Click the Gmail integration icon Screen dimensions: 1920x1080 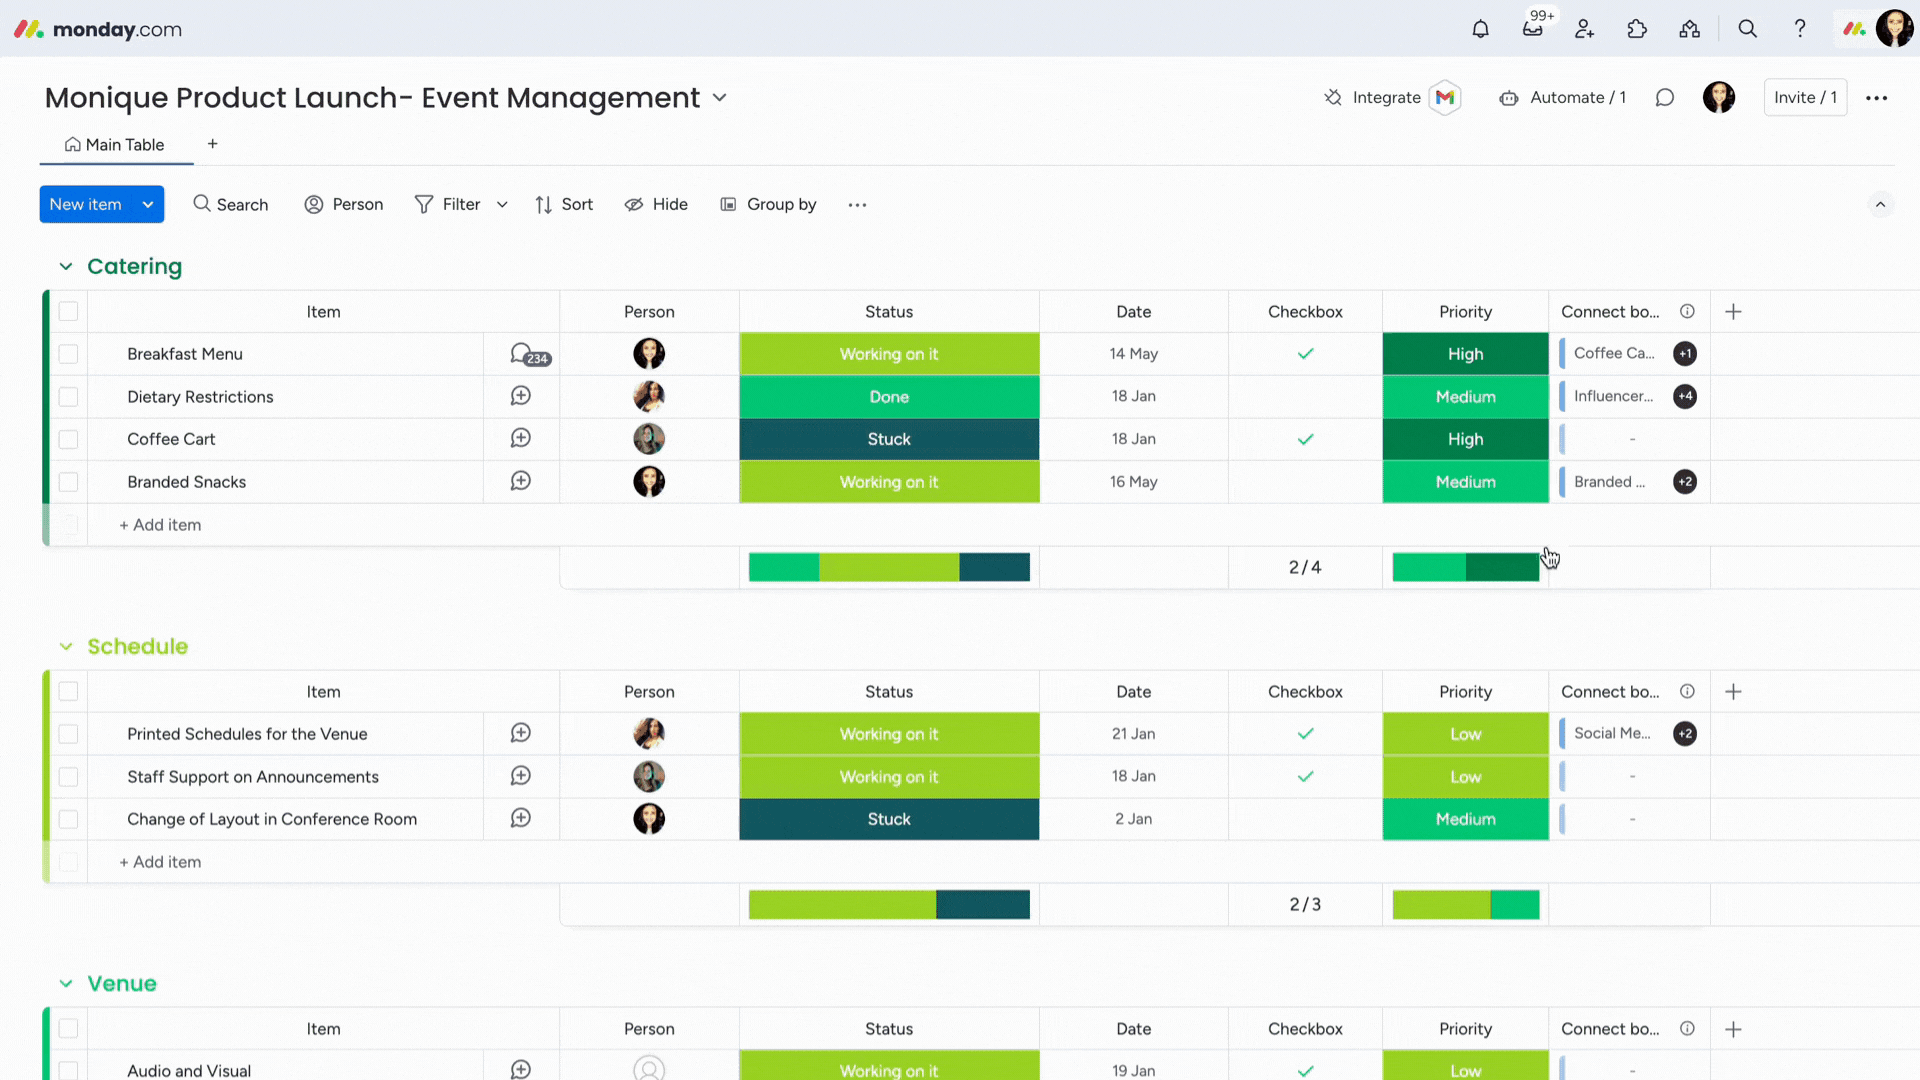[1444, 97]
